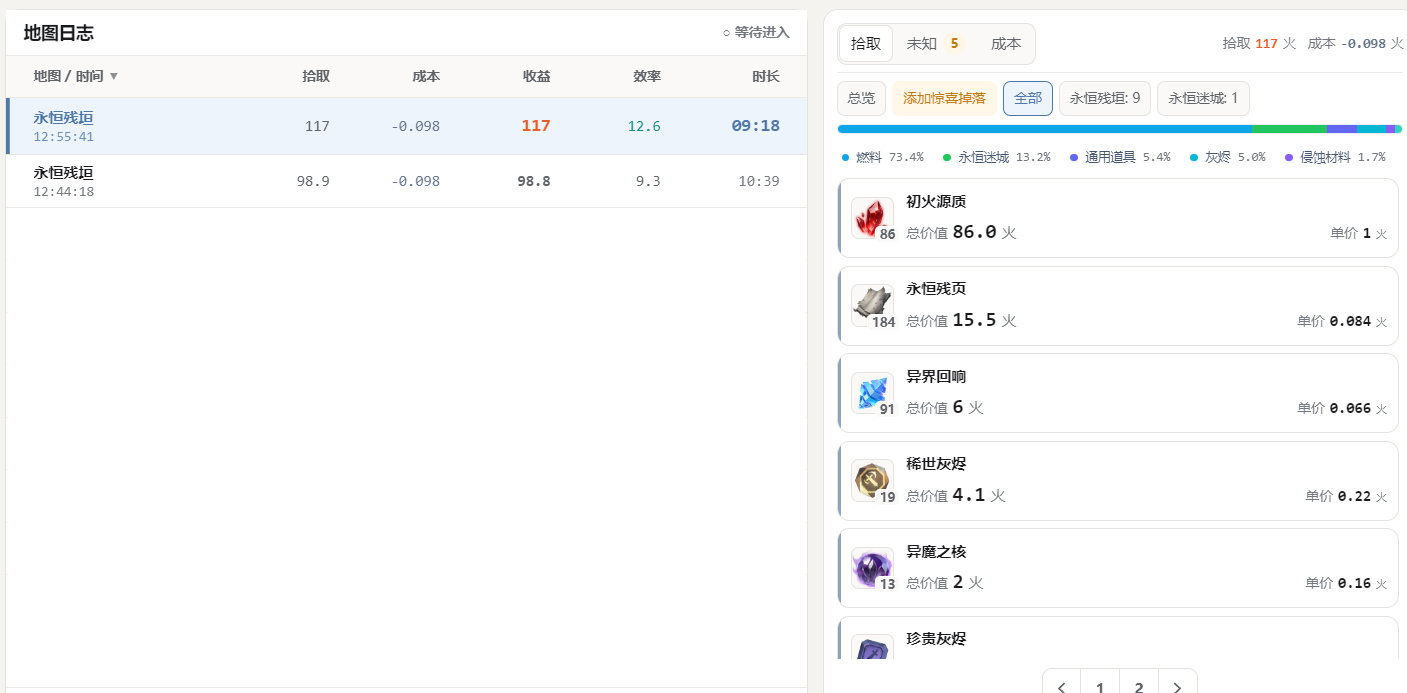Click the 珍贵灰烬 item icon

pyautogui.click(x=872, y=647)
